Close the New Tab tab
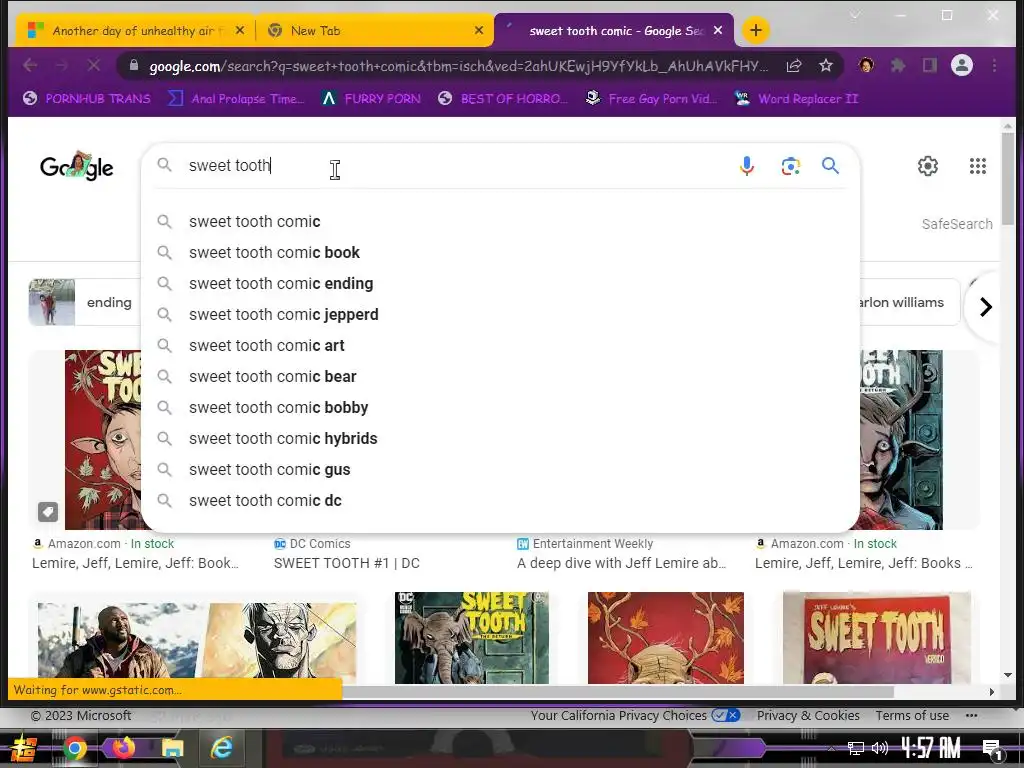 [x=479, y=30]
